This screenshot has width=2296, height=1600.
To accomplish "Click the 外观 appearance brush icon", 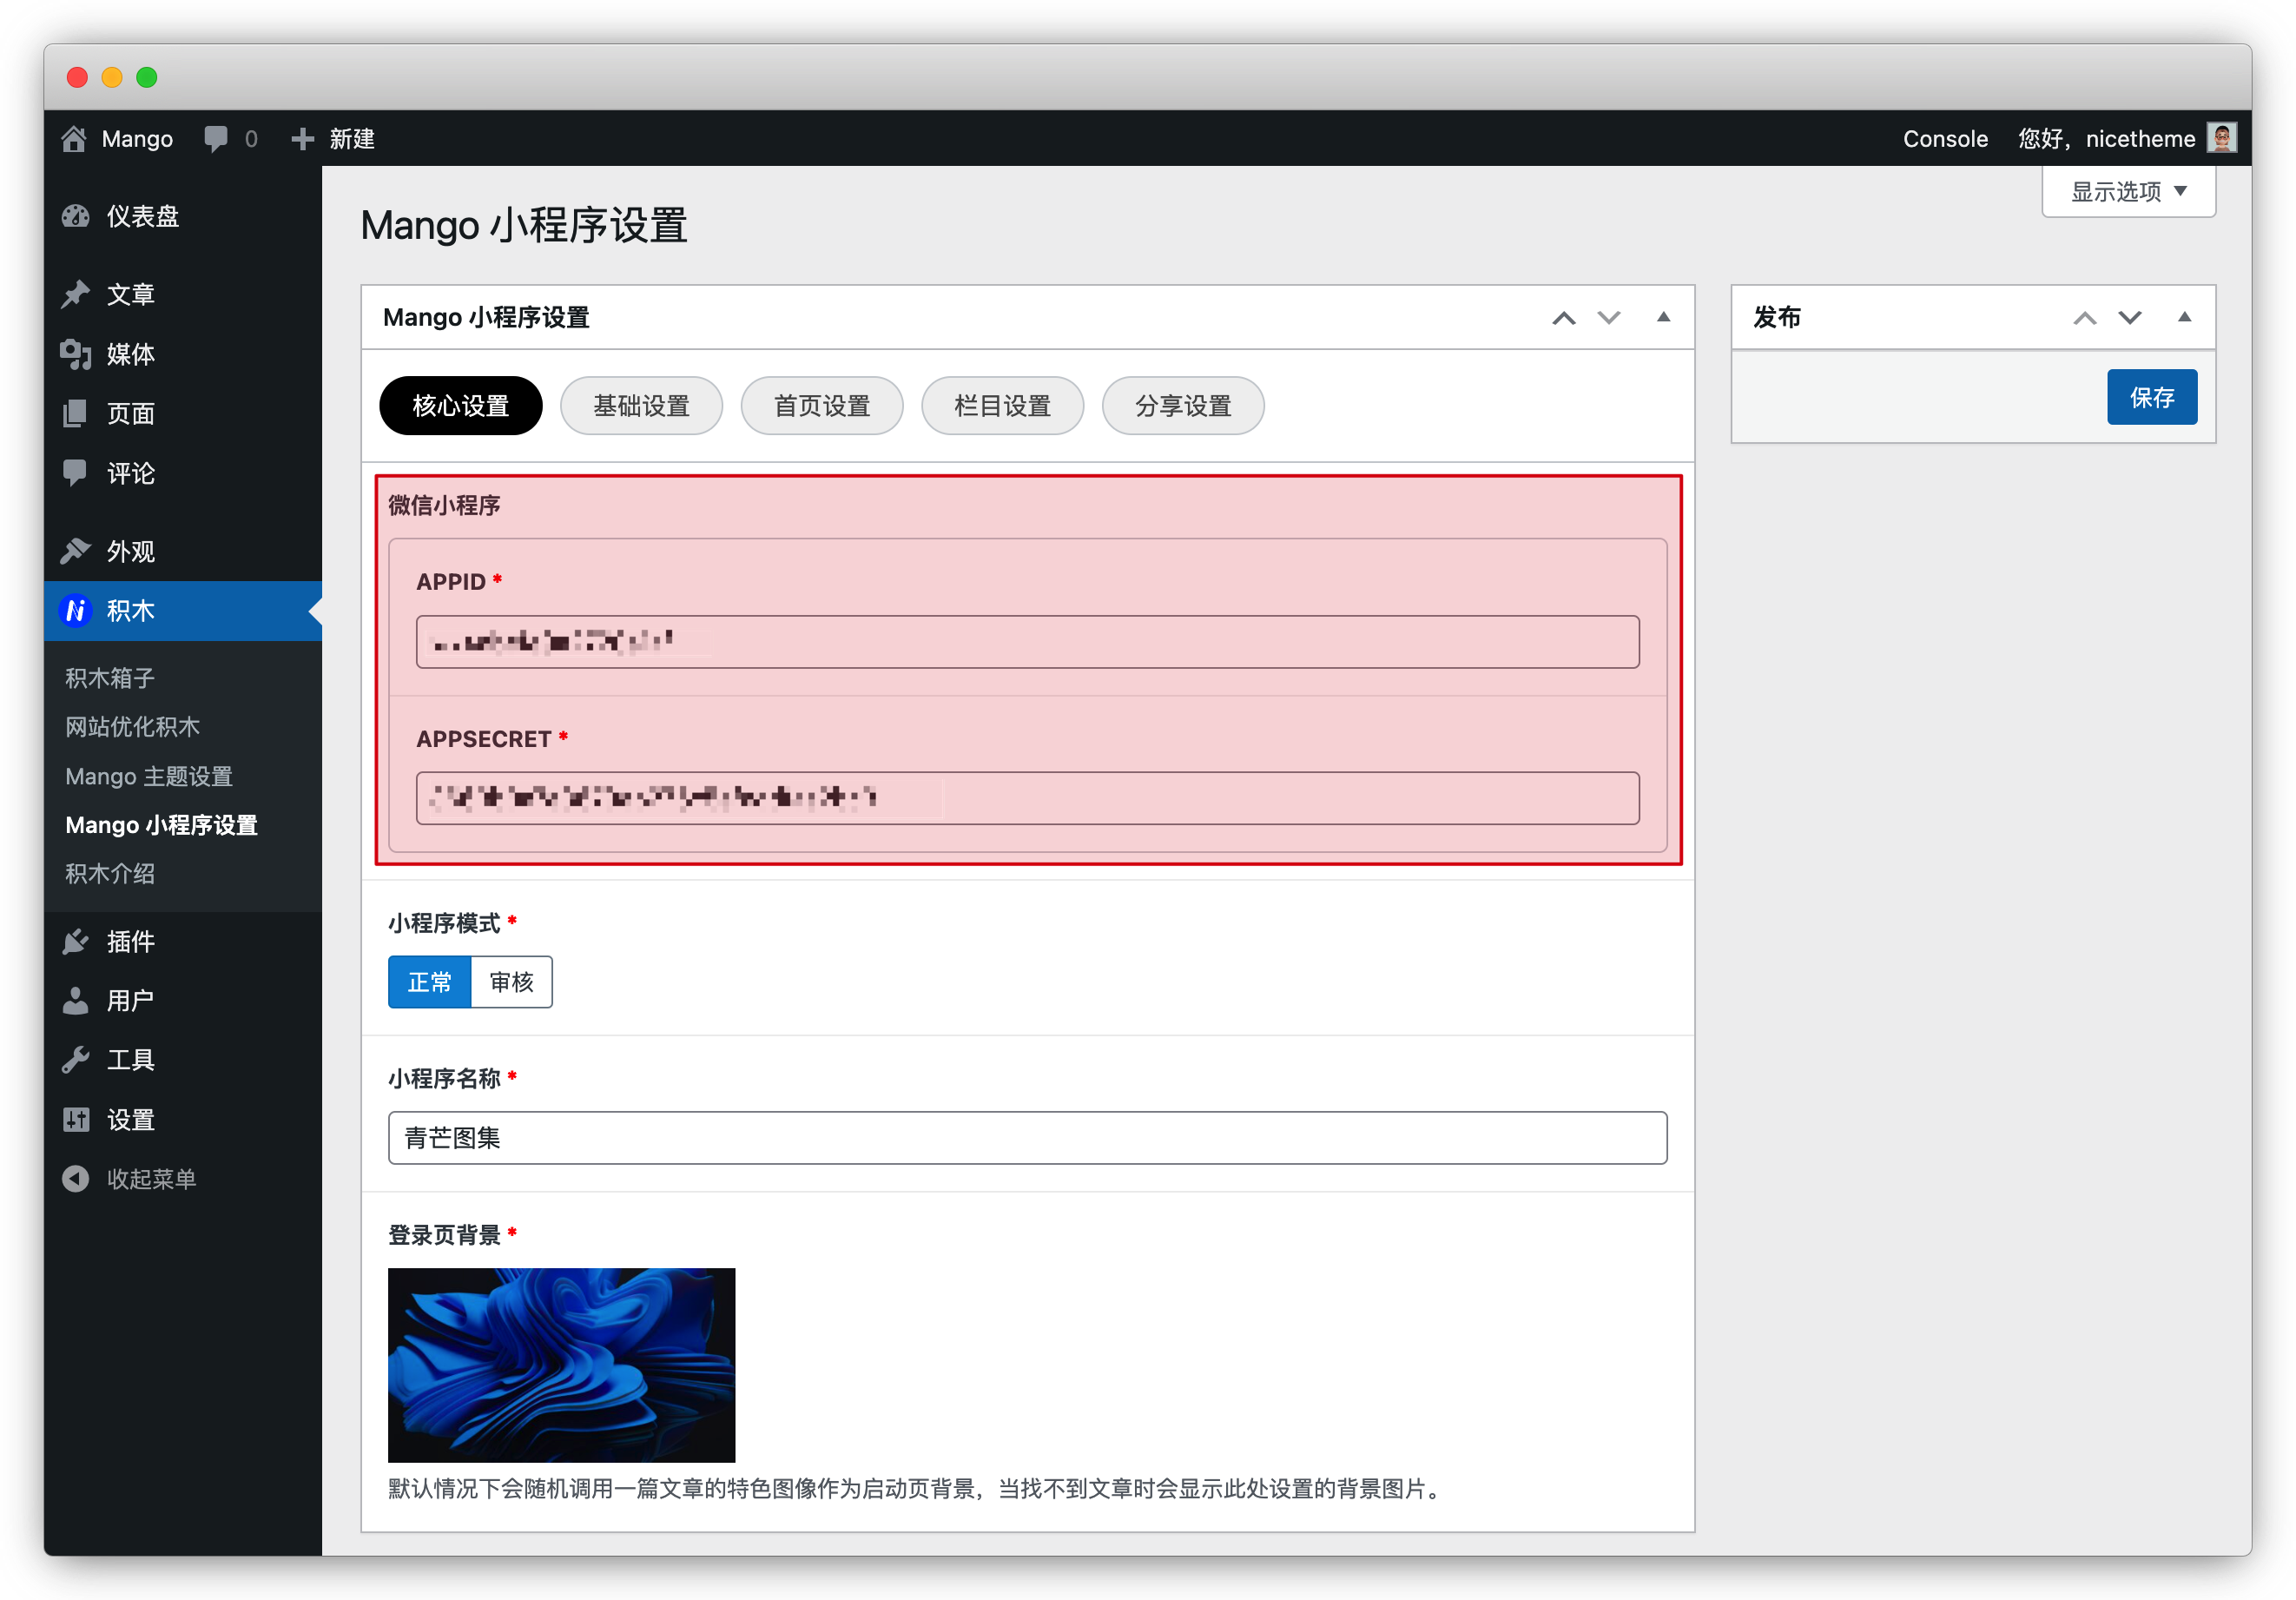I will coord(76,551).
